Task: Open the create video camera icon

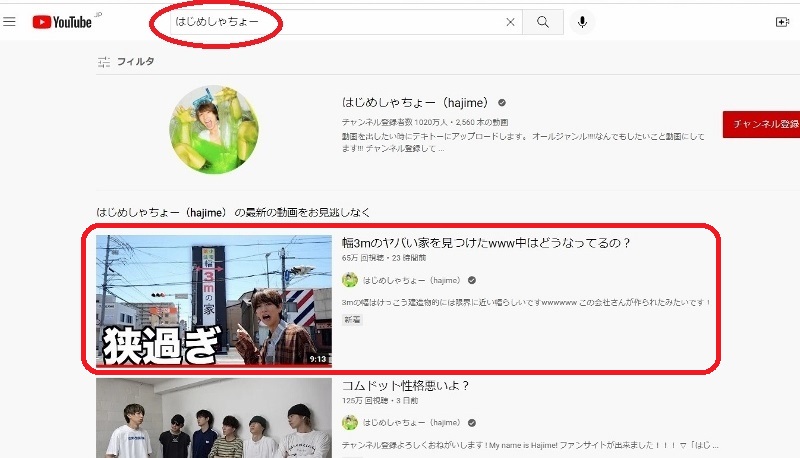Action: tap(782, 22)
